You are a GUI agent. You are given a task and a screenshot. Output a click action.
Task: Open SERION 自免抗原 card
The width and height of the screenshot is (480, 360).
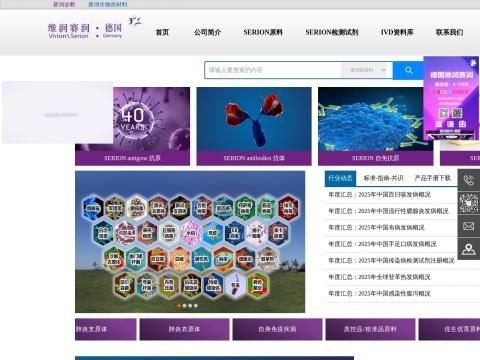(376, 126)
